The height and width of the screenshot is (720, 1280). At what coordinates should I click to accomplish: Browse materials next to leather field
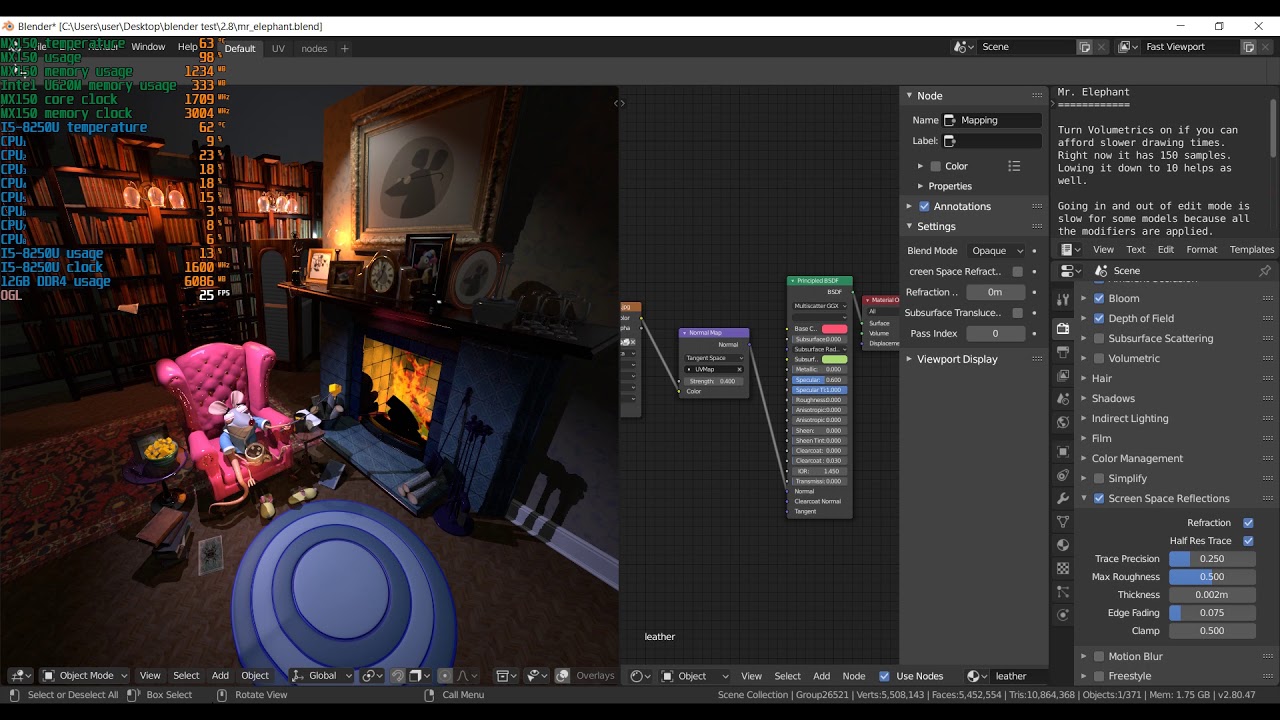(977, 676)
